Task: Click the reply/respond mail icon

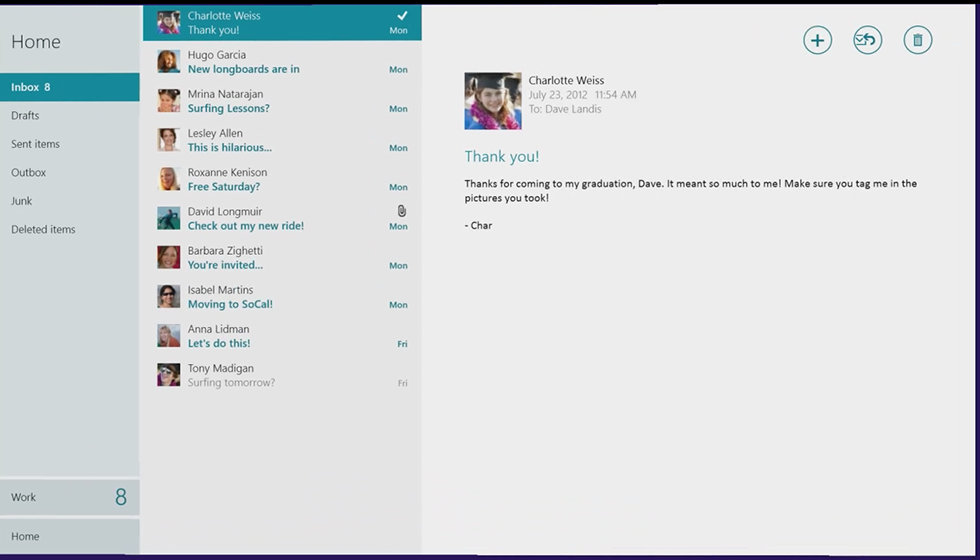Action: click(867, 40)
